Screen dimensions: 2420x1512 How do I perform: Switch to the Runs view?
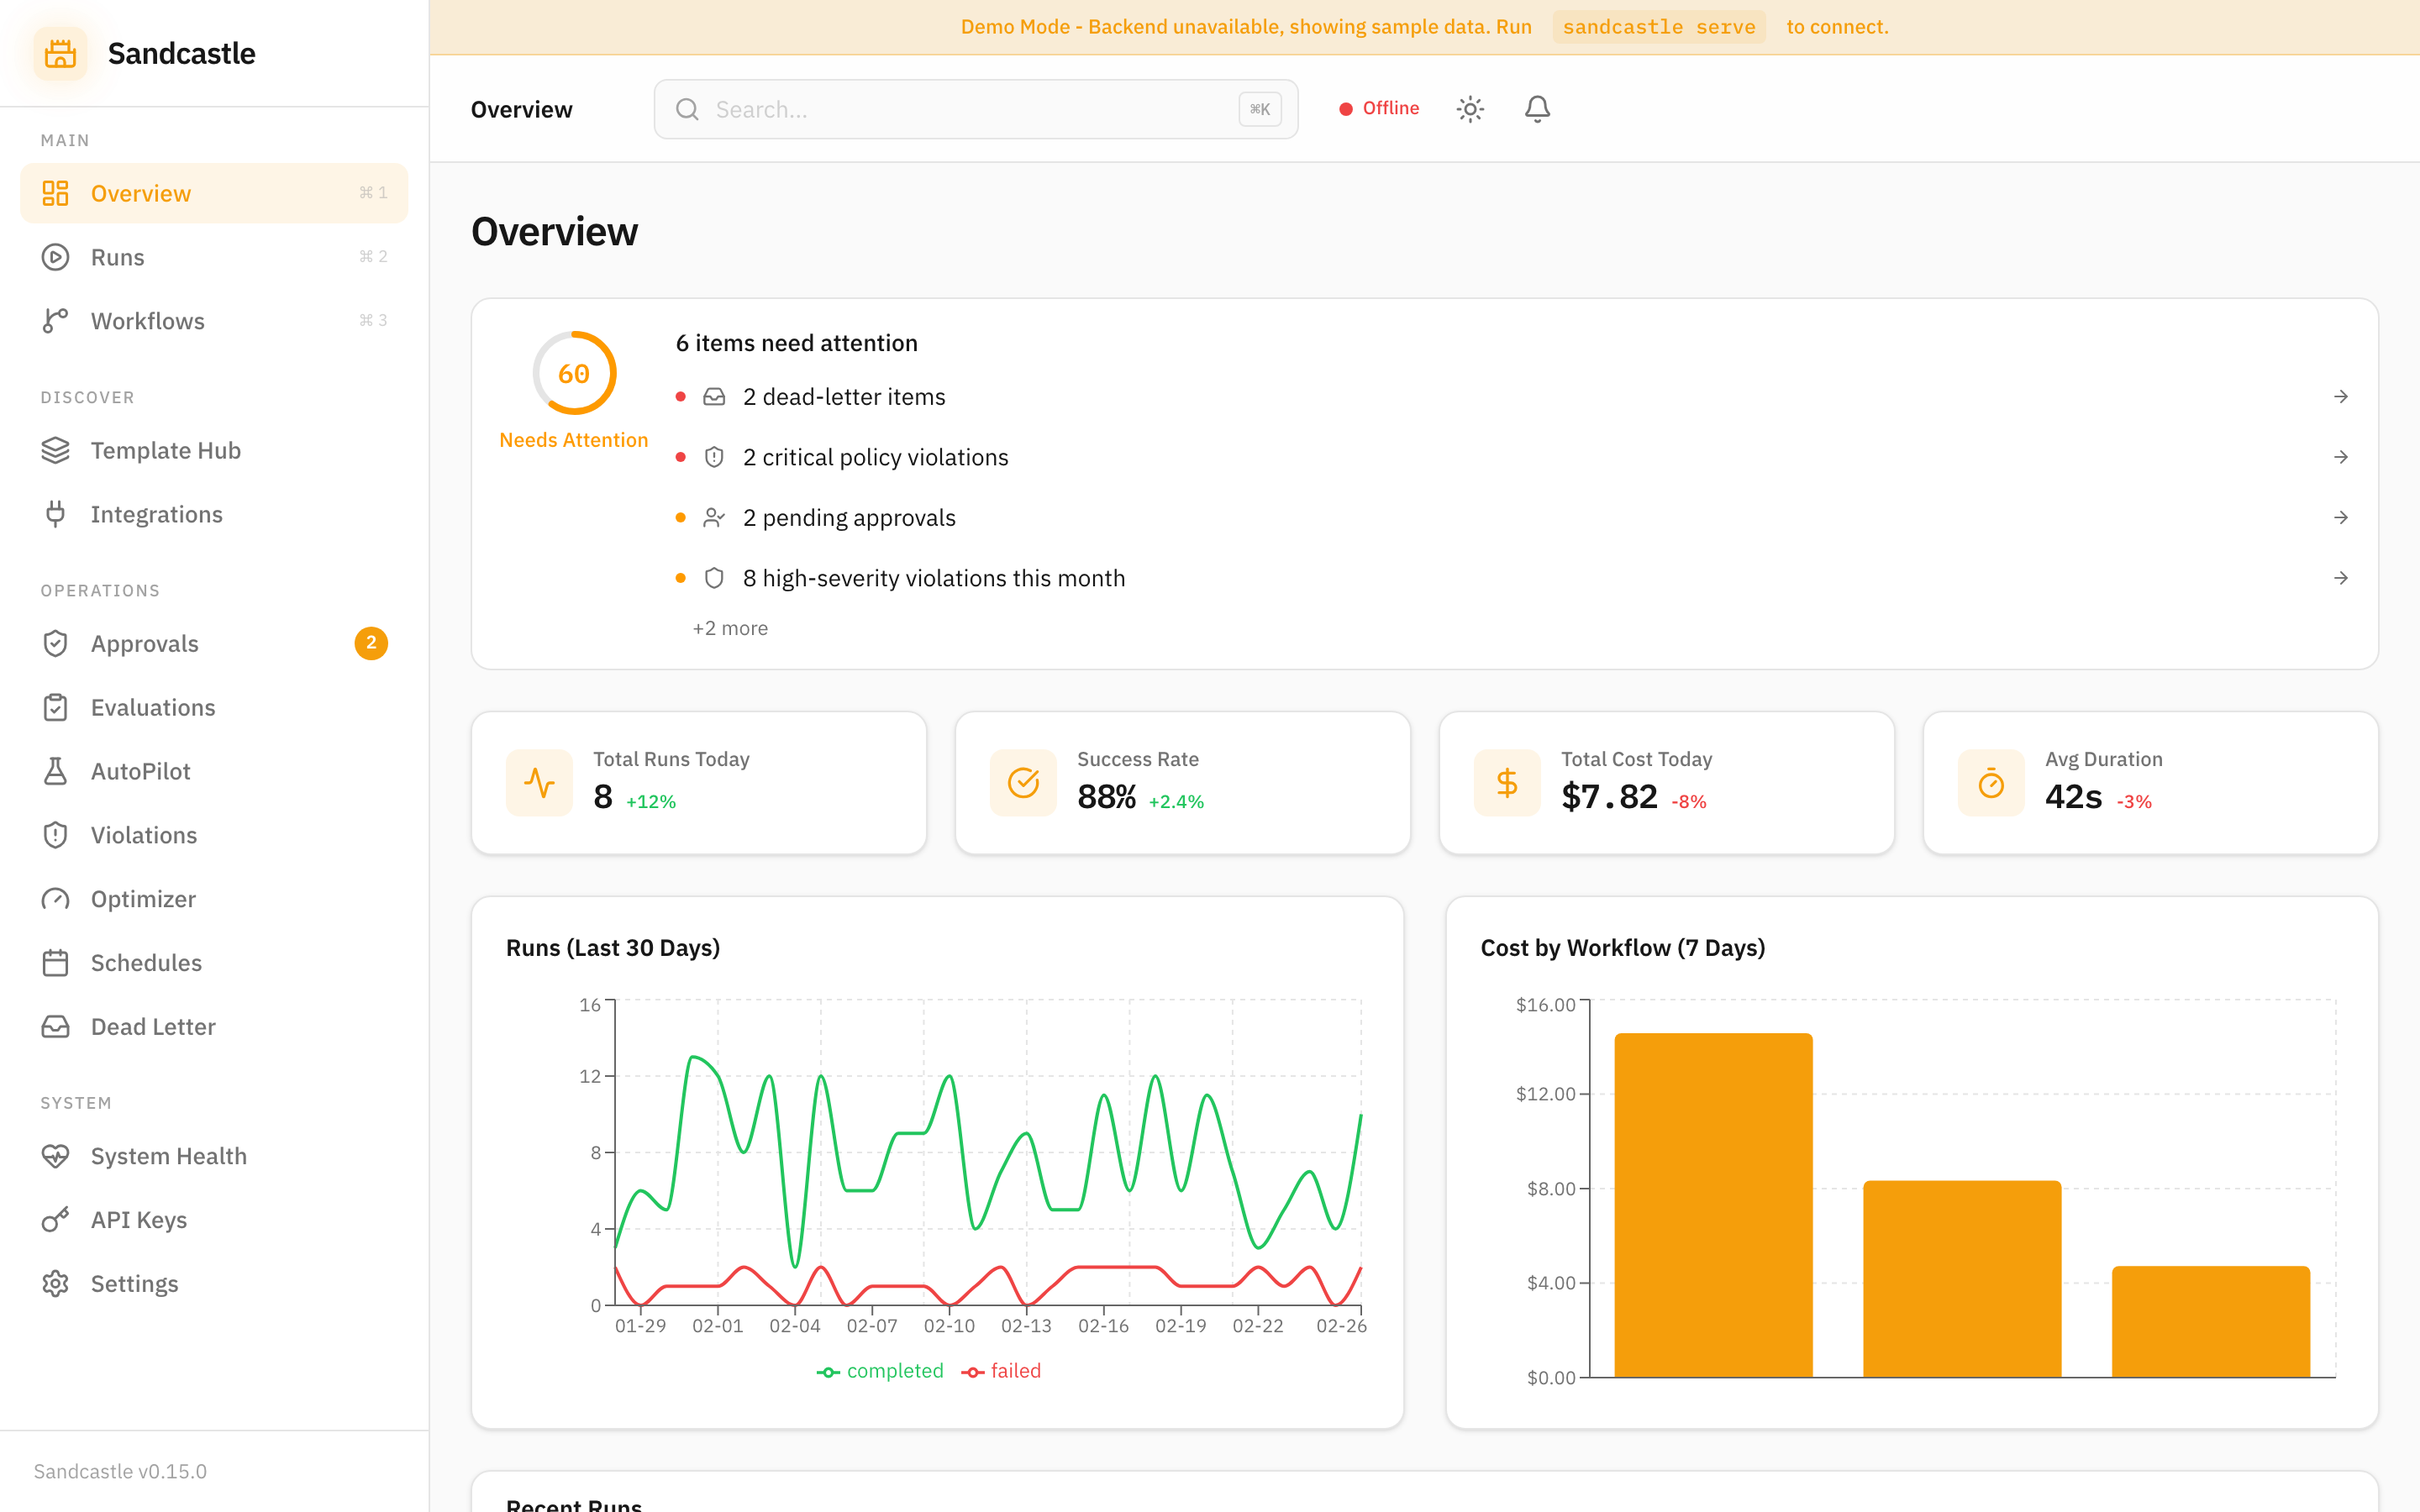117,257
